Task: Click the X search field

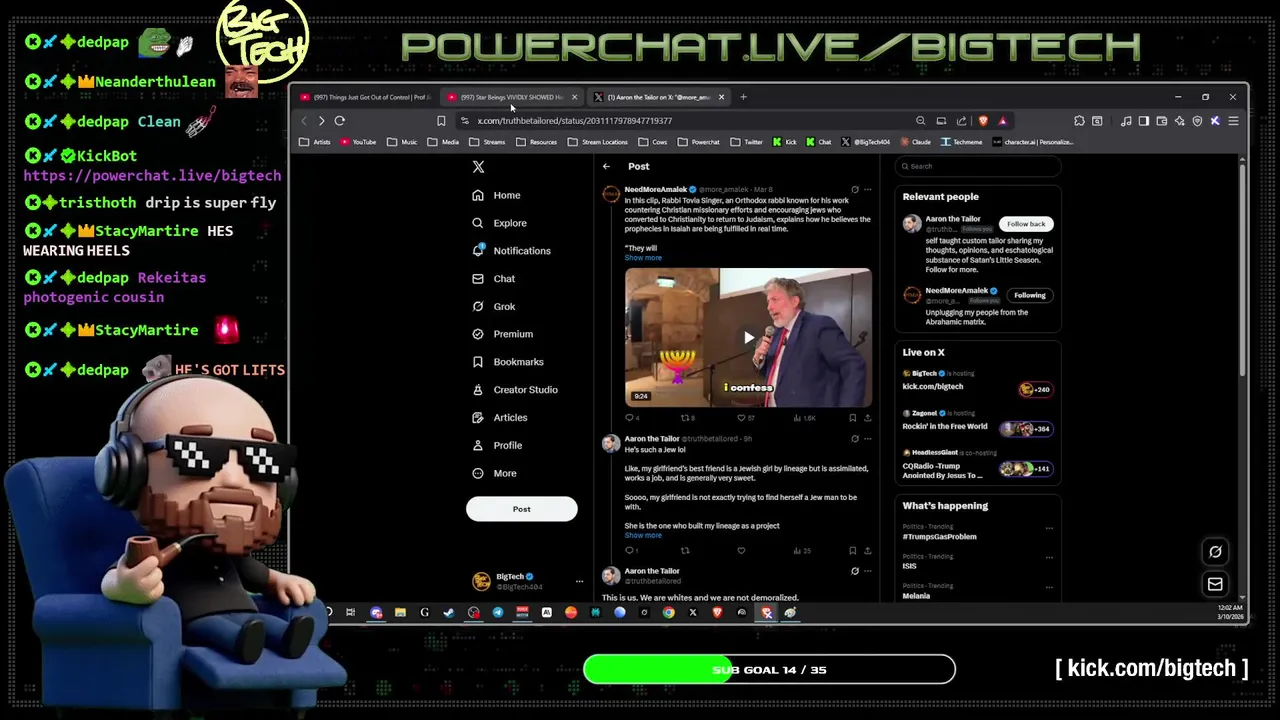Action: 977,166
